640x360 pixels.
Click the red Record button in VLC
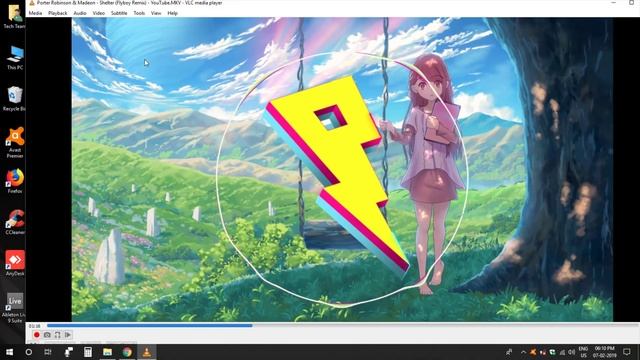pyautogui.click(x=36, y=335)
